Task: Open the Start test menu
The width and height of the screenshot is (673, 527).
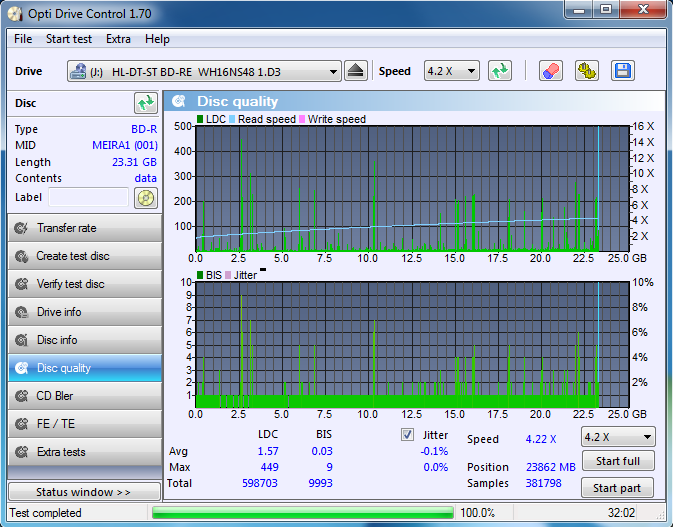Action: 68,39
